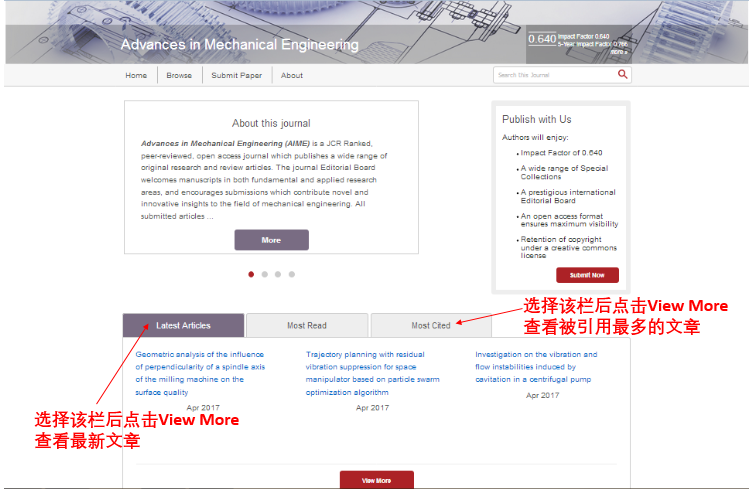
Task: Click the Submit Now button
Action: 587,275
